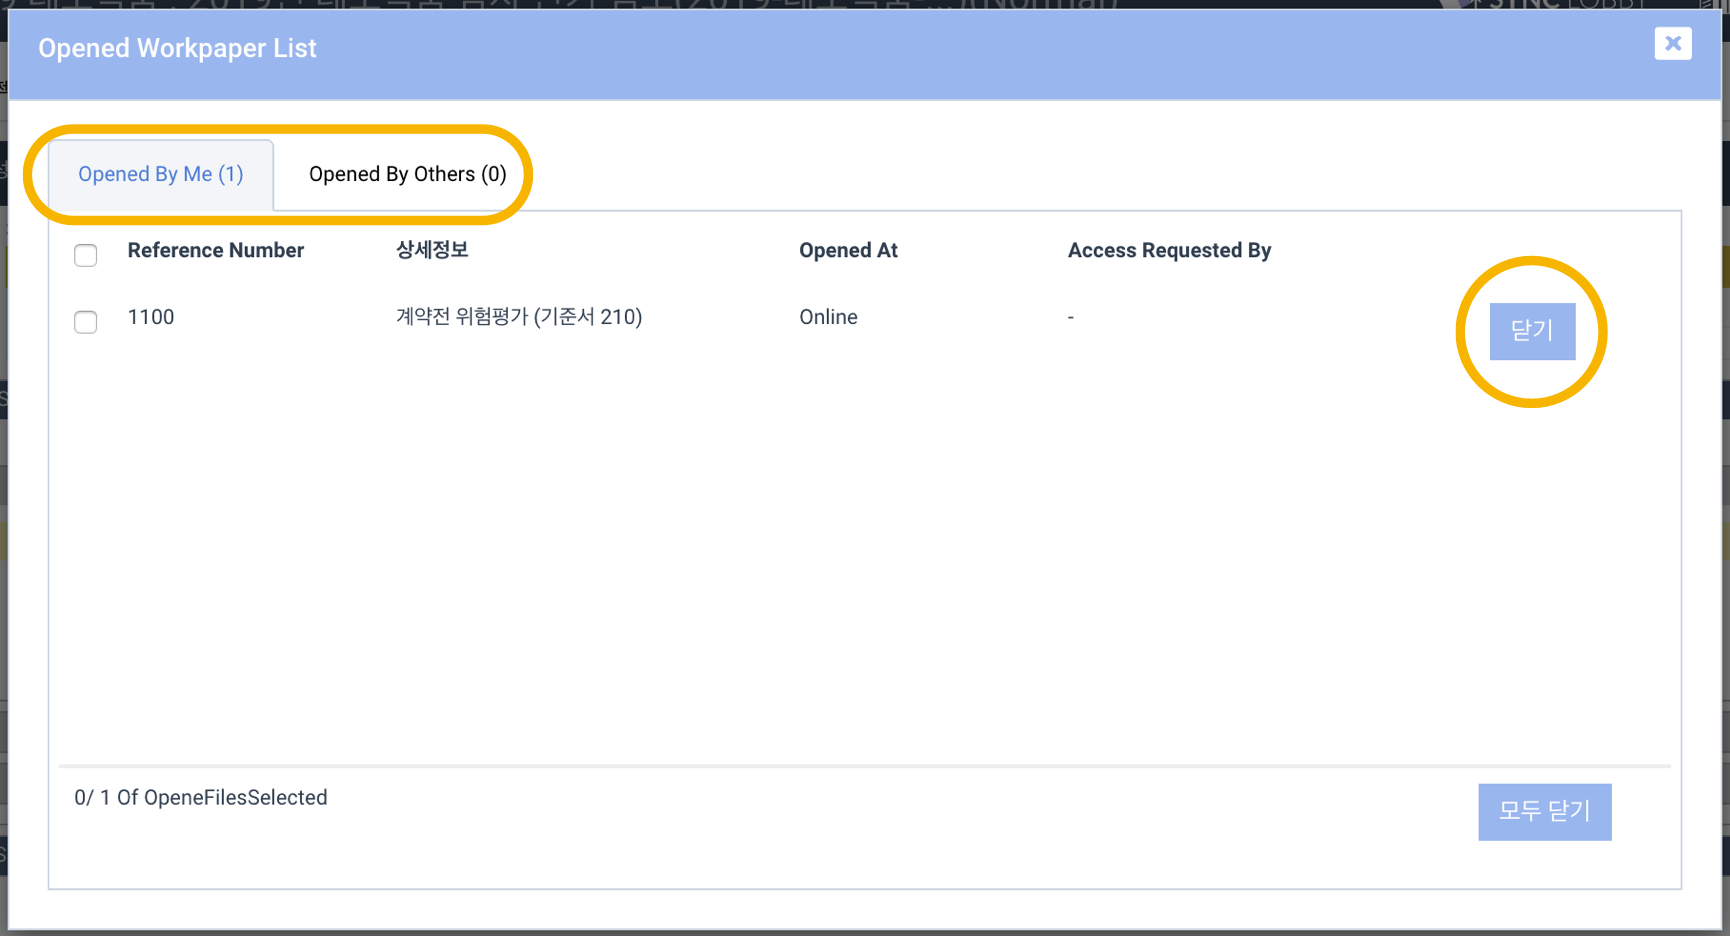Close the Opened Workpaper List dialog
The height and width of the screenshot is (936, 1730).
pos(1673,43)
